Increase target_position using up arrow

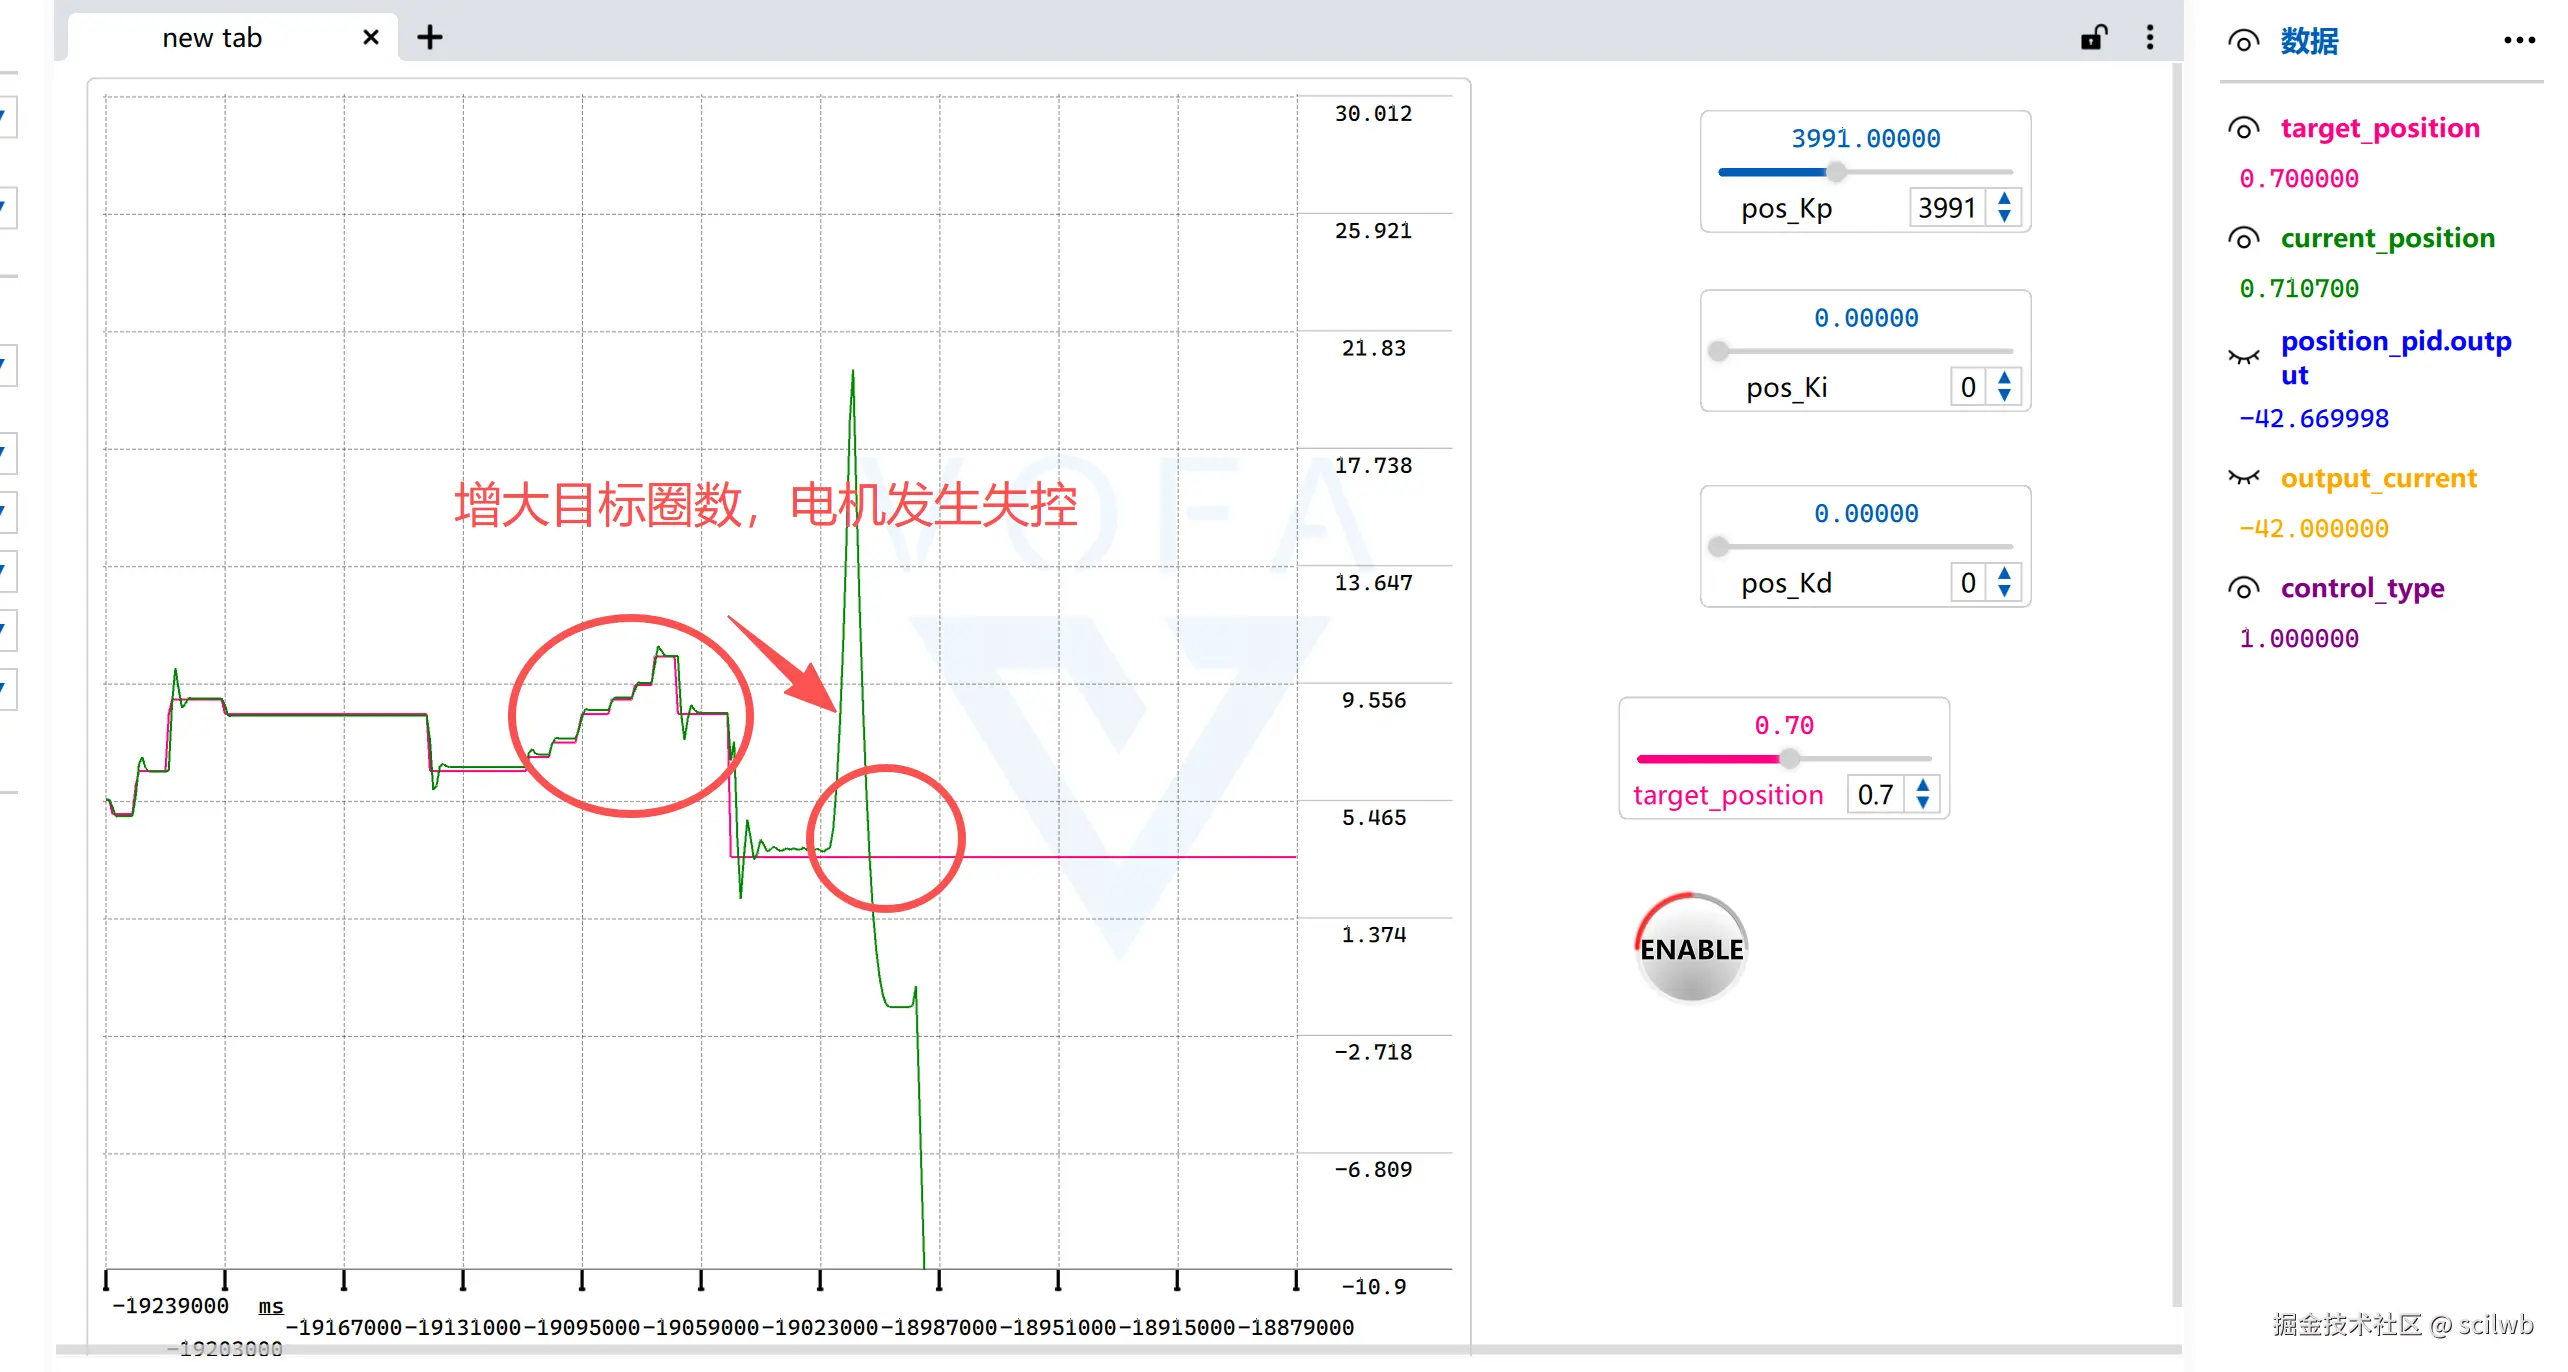pos(1922,786)
